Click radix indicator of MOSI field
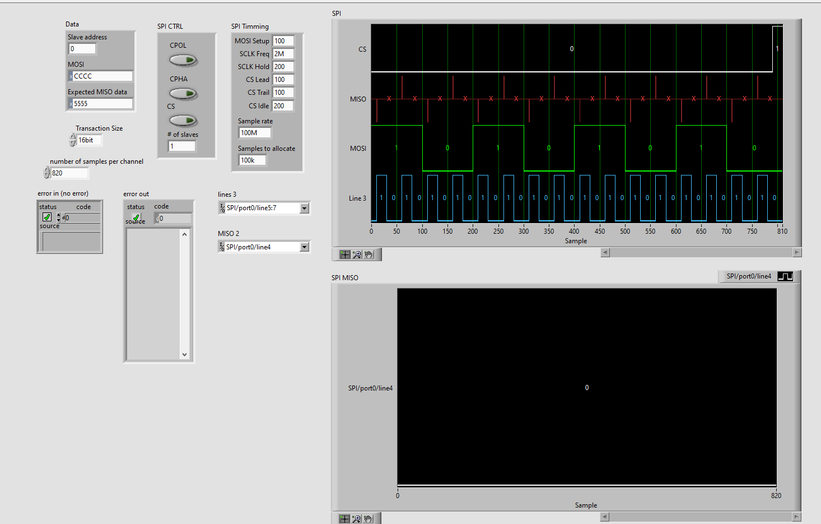The height and width of the screenshot is (524, 821). pos(71,76)
